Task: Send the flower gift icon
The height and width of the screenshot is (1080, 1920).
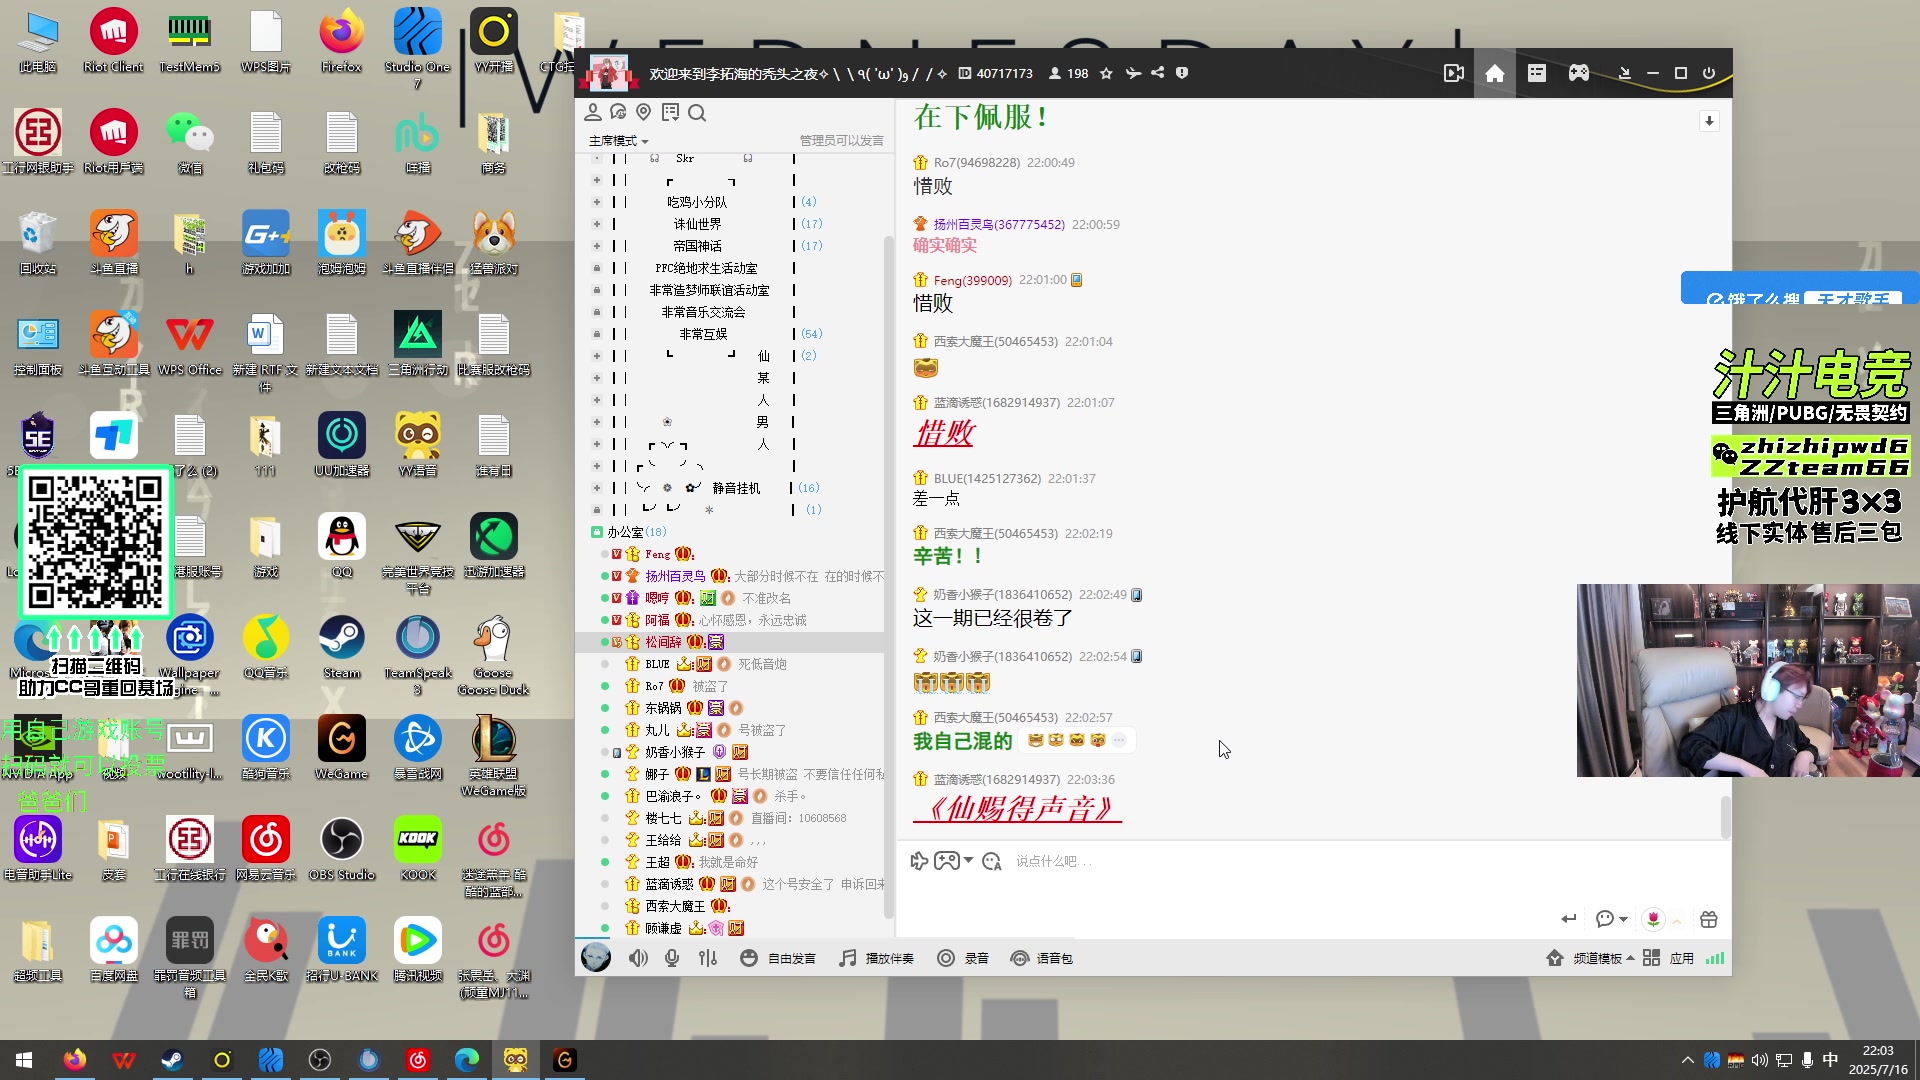Action: pyautogui.click(x=1654, y=919)
